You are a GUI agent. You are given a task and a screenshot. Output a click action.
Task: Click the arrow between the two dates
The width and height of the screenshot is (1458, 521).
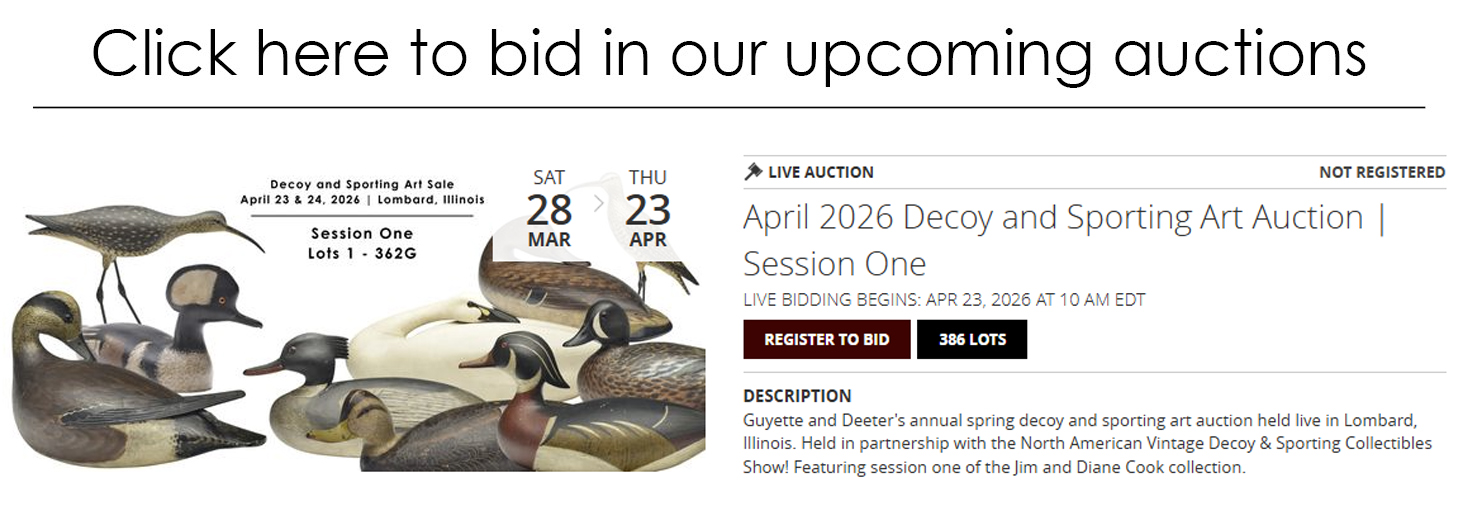point(599,203)
